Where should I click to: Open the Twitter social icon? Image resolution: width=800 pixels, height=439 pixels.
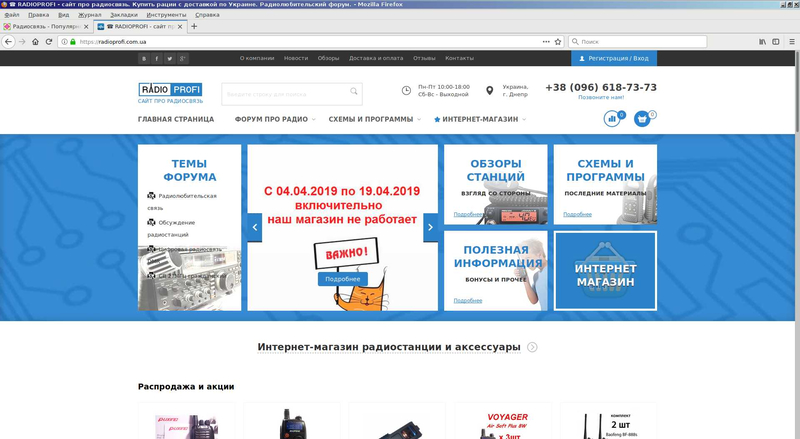[169, 59]
